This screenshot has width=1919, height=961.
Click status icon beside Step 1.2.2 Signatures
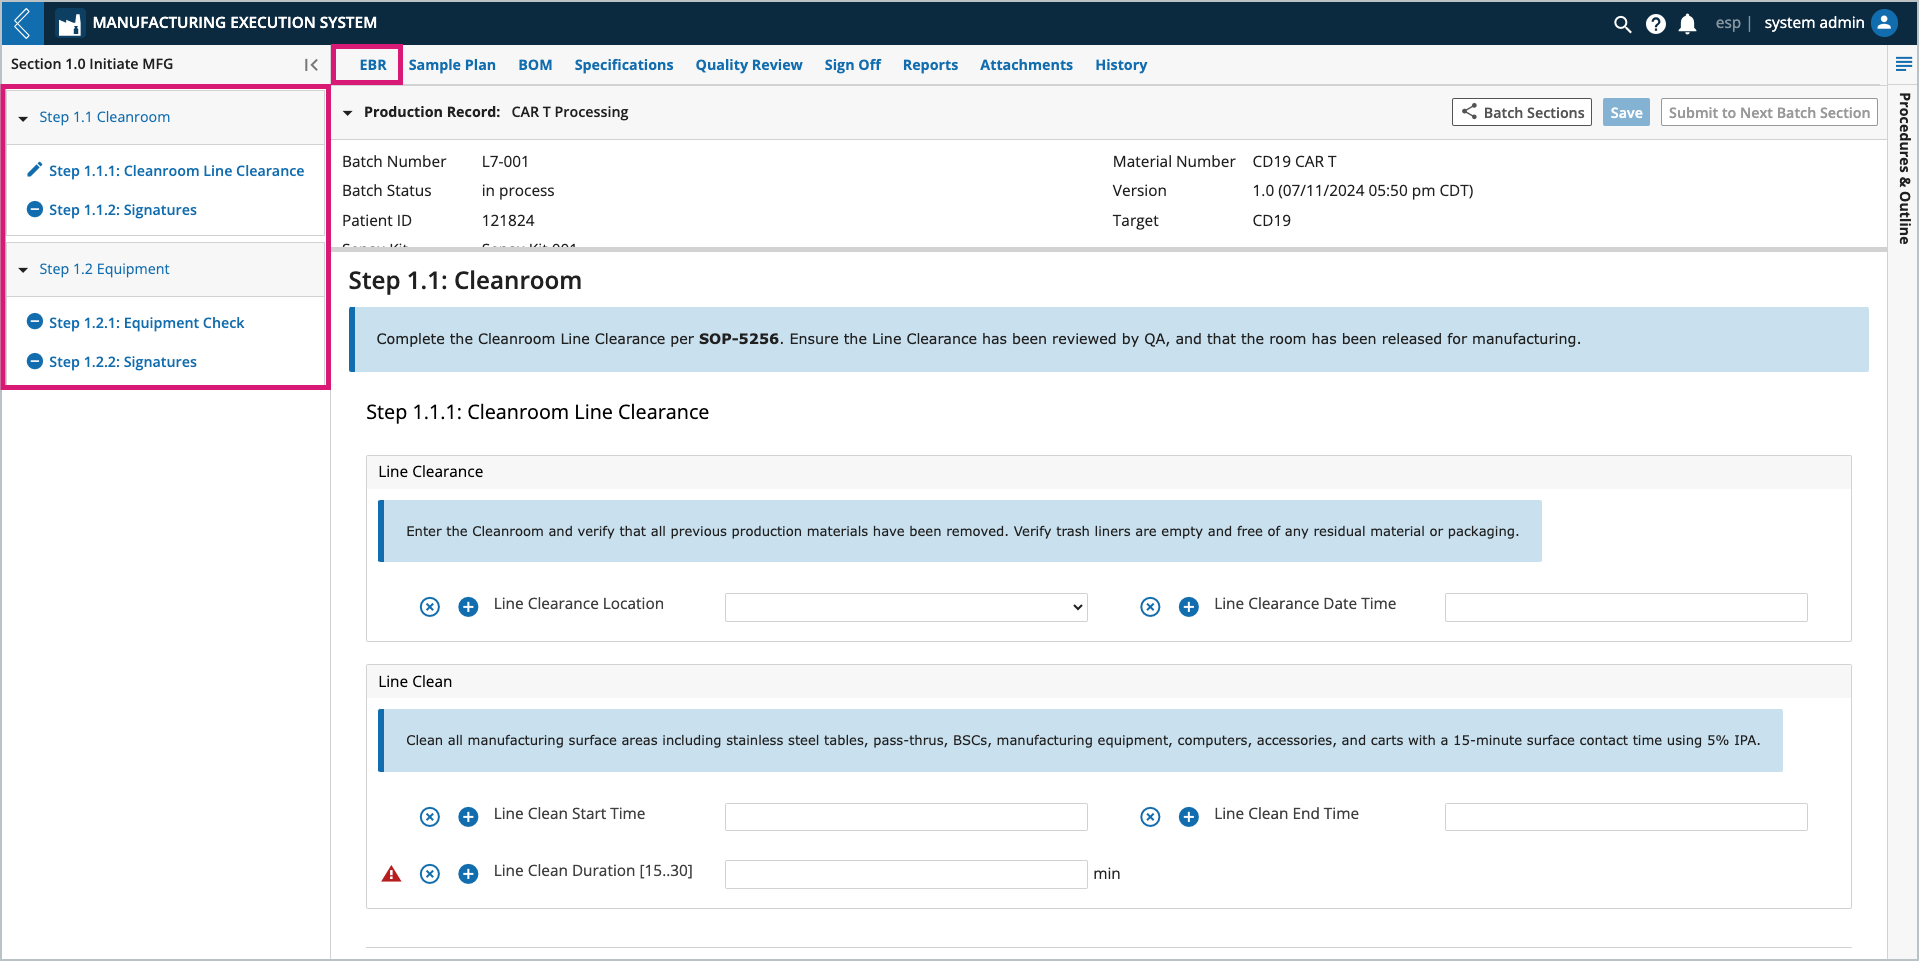point(35,361)
